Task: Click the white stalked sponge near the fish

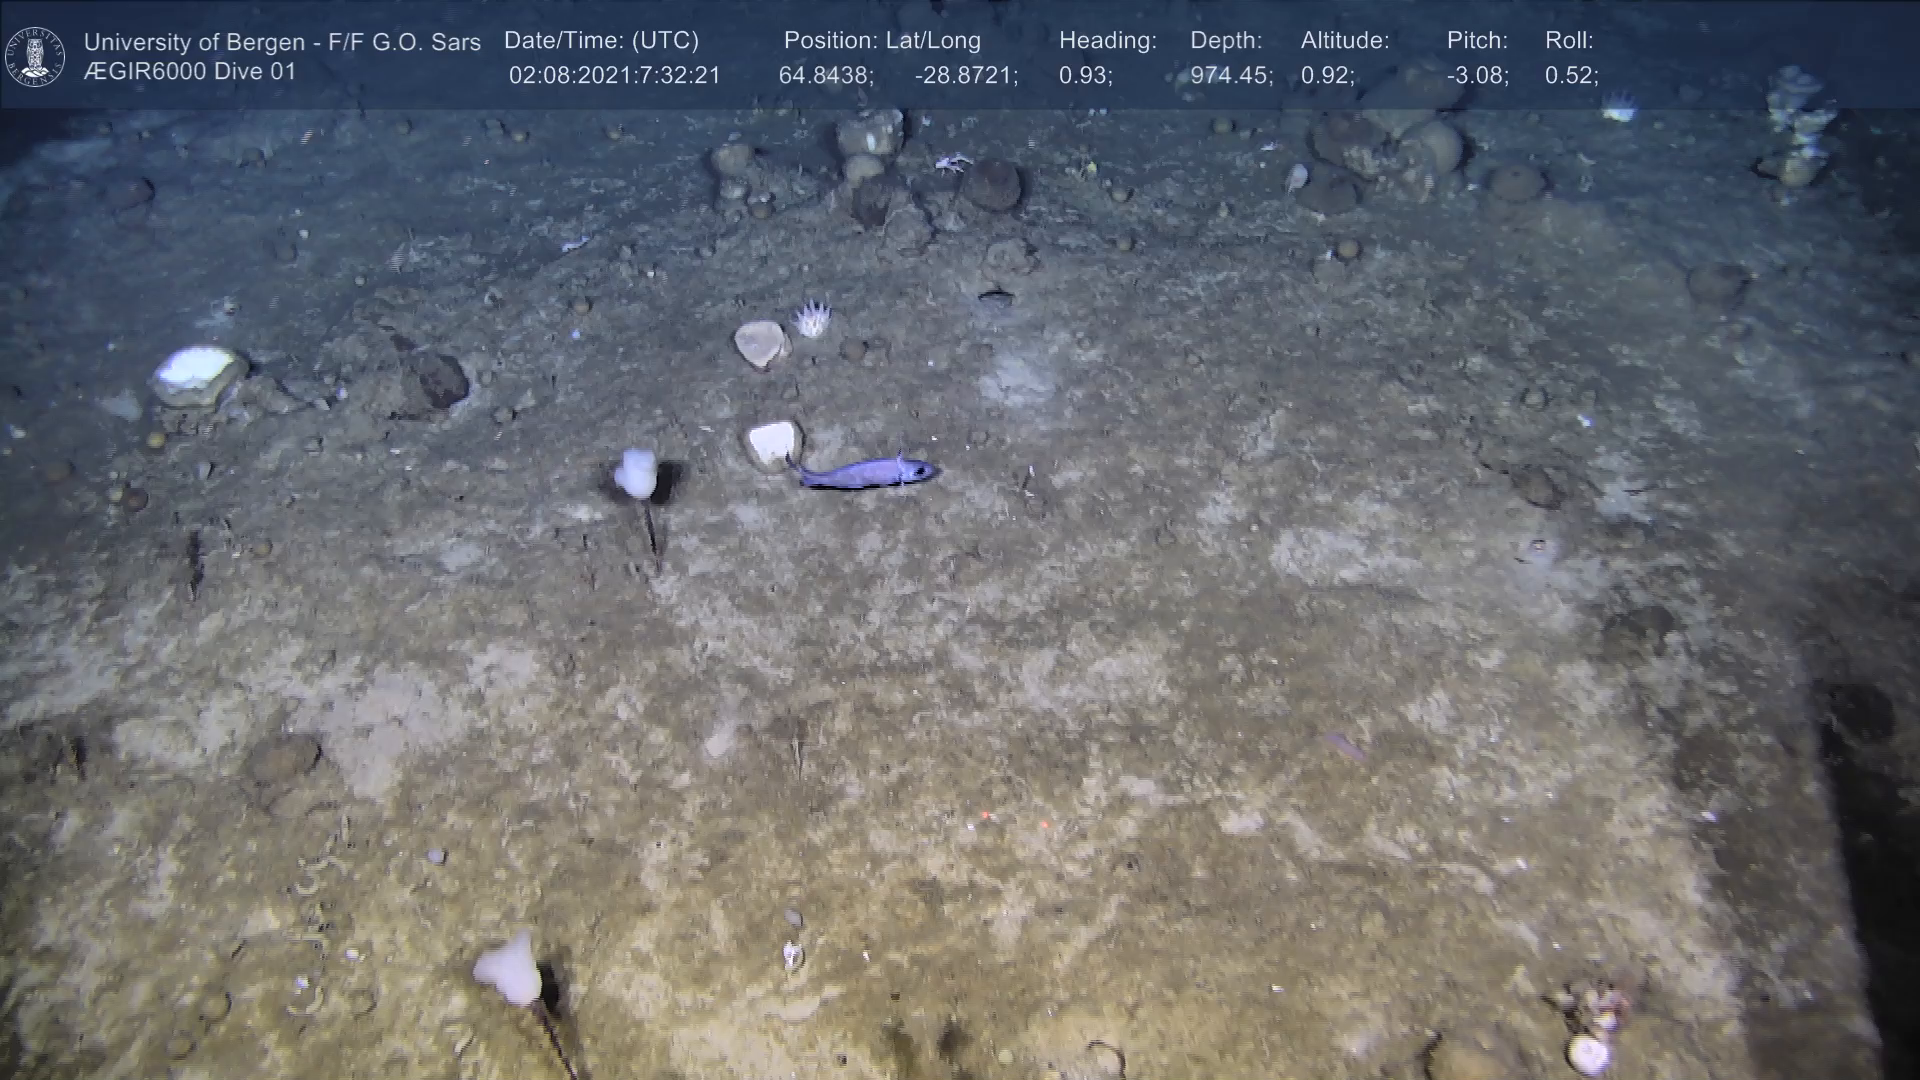Action: [636, 474]
